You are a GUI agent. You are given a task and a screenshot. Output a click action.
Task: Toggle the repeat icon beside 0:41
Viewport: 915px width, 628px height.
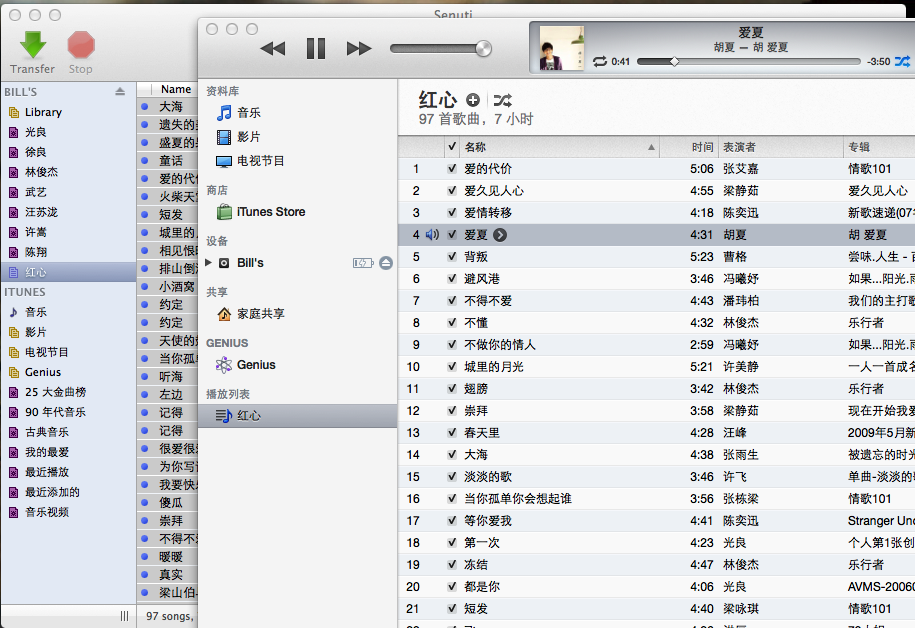(600, 61)
